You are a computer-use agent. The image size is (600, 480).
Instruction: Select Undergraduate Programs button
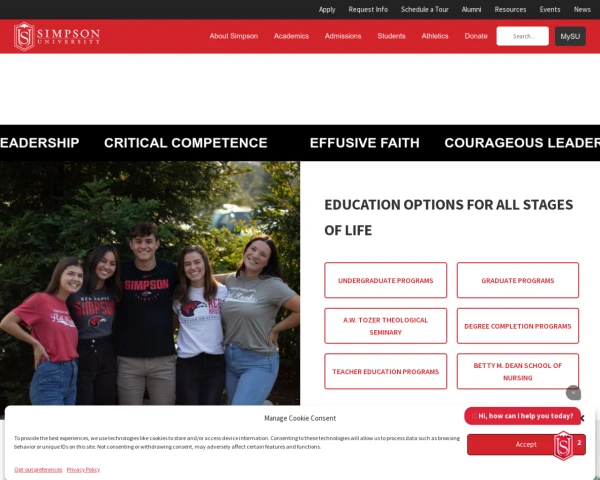click(x=385, y=280)
